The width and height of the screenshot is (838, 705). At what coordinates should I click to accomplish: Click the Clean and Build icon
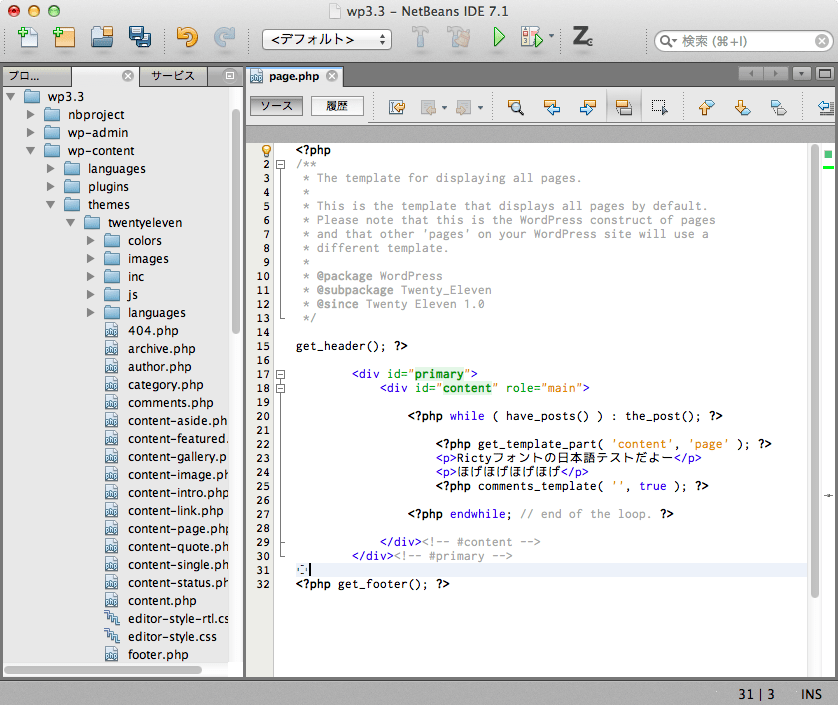point(459,37)
